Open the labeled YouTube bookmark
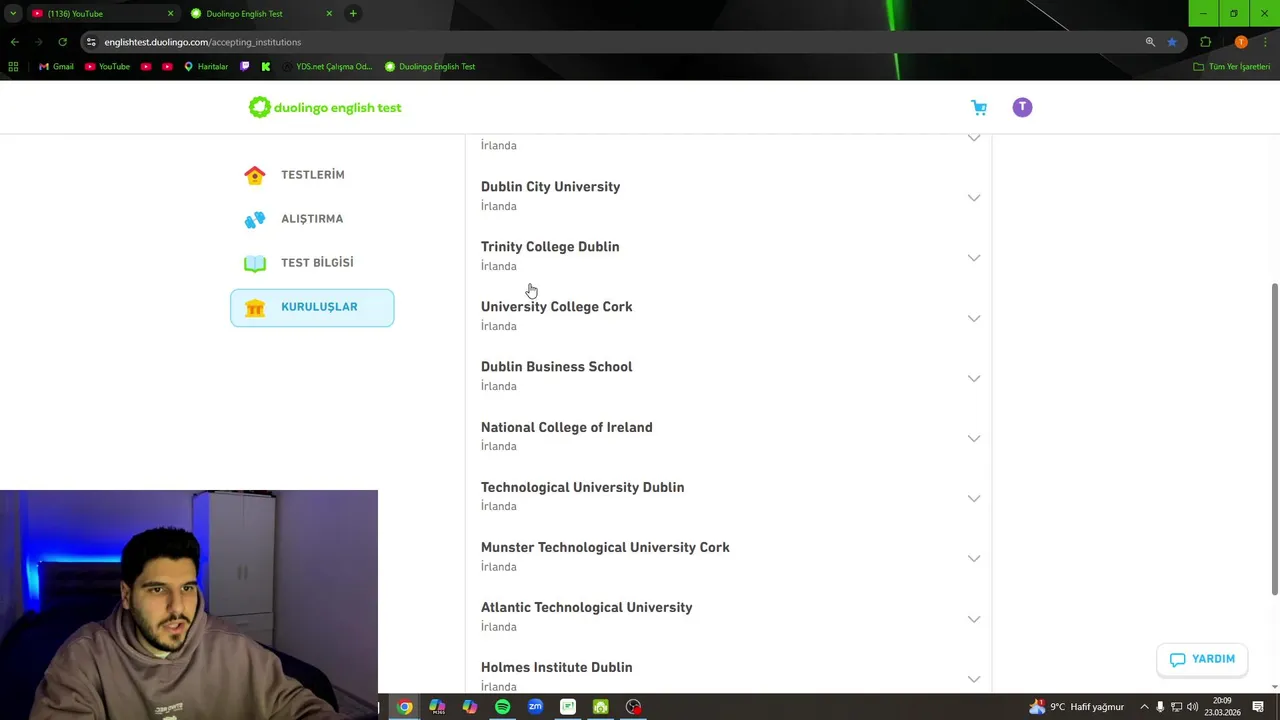The image size is (1280, 720). pos(107,67)
